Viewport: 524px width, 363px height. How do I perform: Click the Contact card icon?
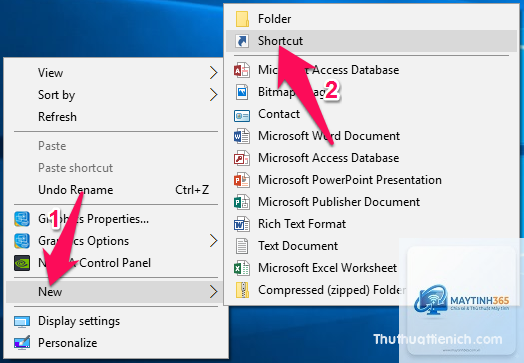242,116
